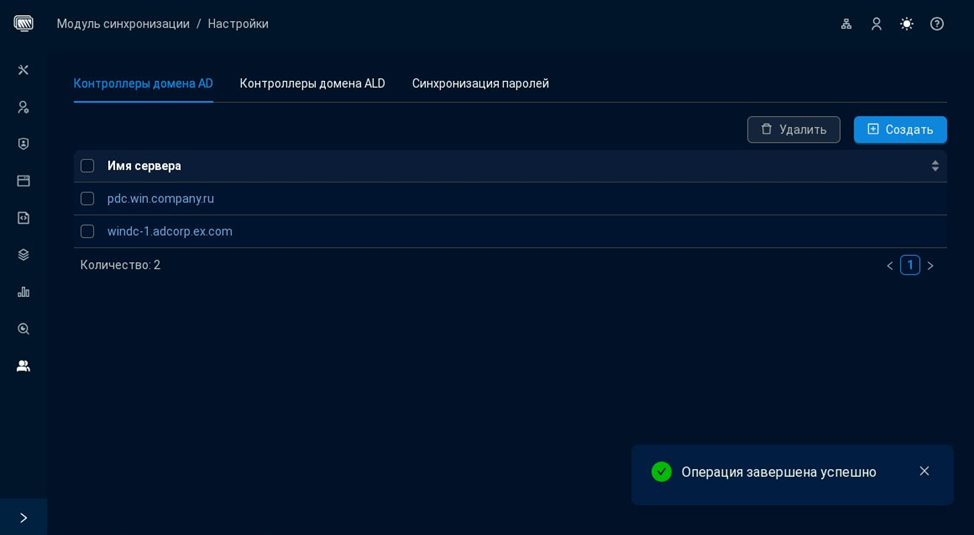Expand the sidebar with bottom chevron
This screenshot has height=535, width=974.
point(23,518)
